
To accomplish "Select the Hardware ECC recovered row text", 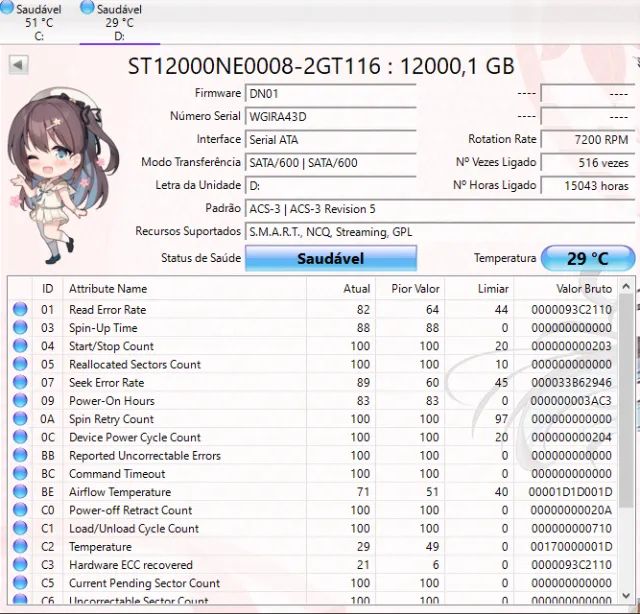I will (x=131, y=565).
